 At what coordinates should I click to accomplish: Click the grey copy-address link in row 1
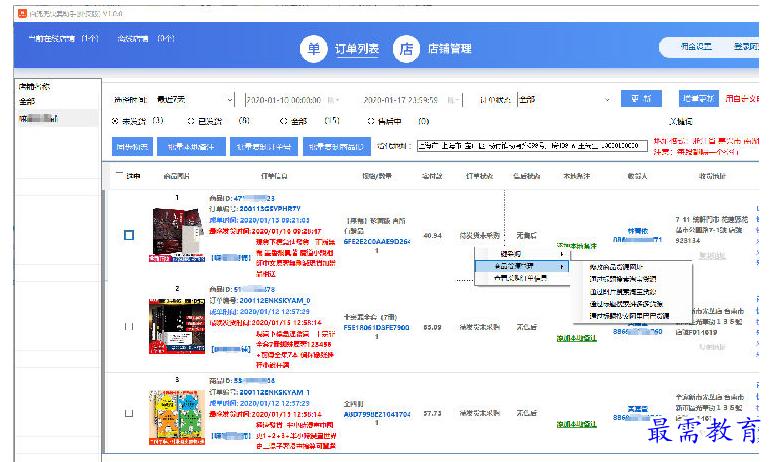click(712, 256)
